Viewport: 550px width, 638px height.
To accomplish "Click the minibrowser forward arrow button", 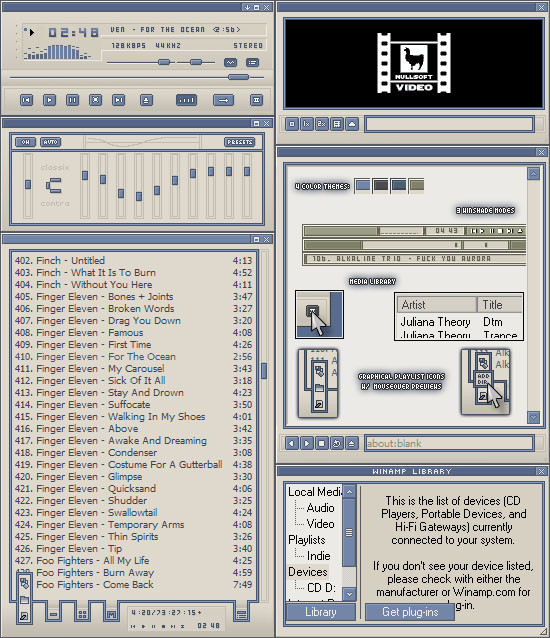I will pyautogui.click(x=307, y=443).
